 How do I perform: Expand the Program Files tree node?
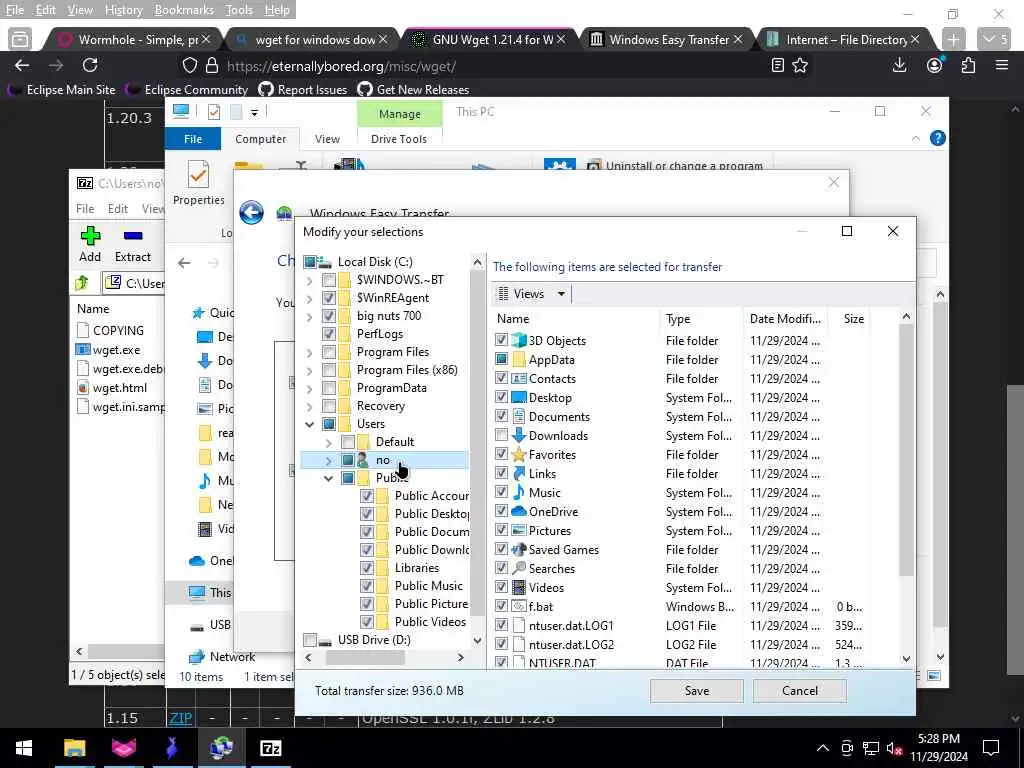coord(310,353)
